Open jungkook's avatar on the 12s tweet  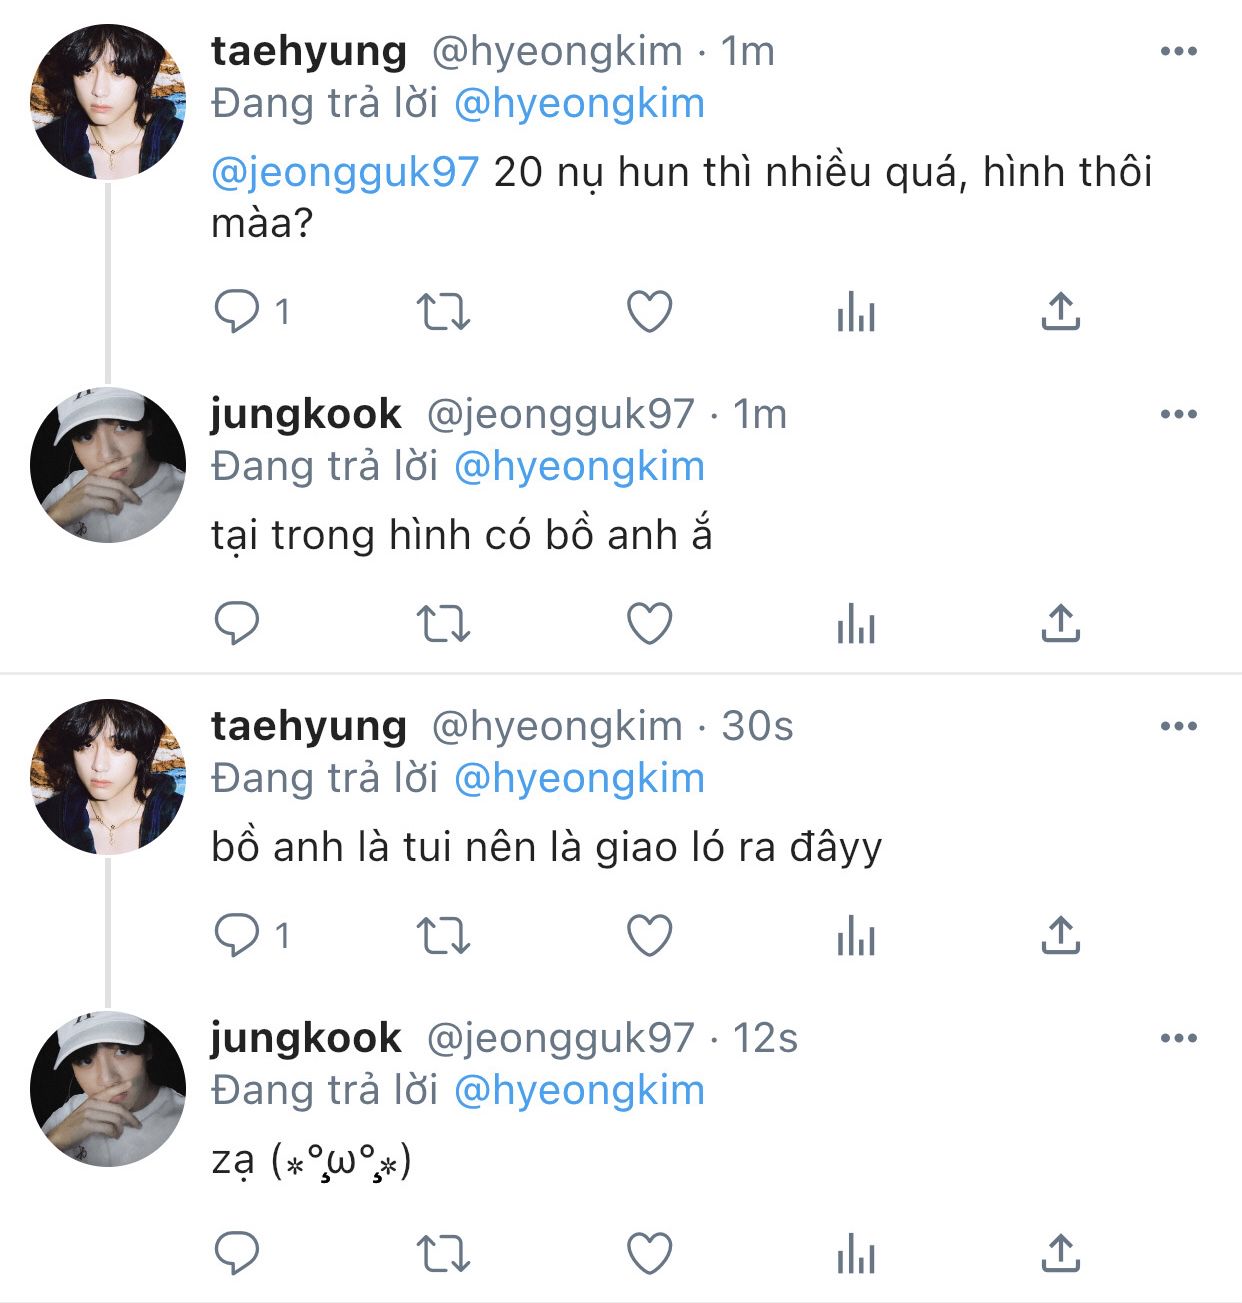[x=108, y=1089]
